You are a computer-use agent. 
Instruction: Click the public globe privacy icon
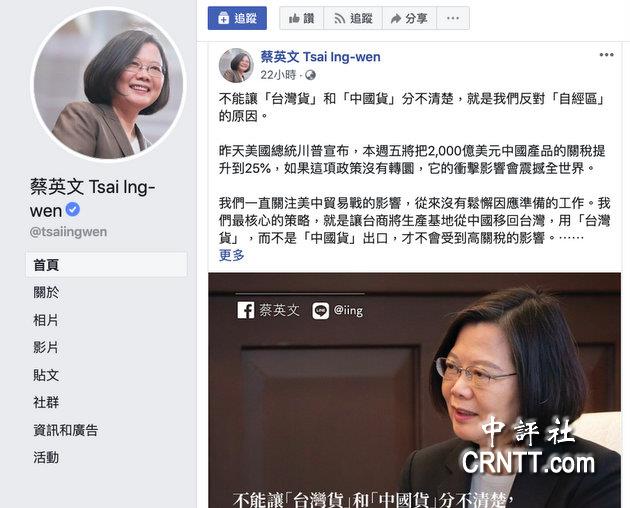coord(310,75)
